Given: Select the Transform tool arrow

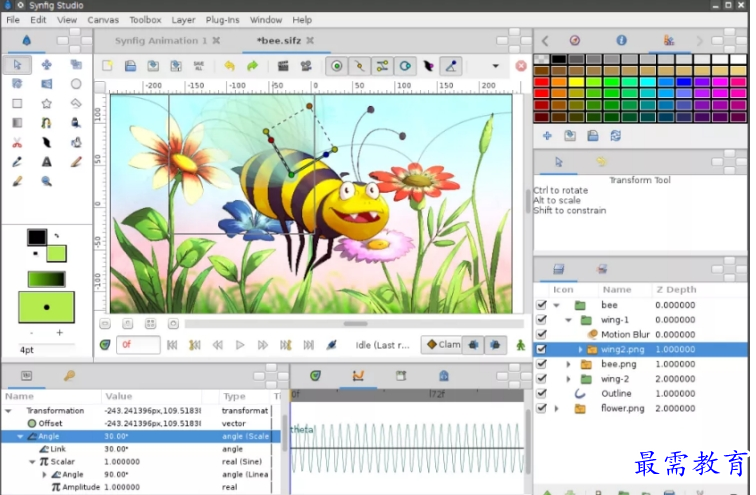Looking at the screenshot, I should click(x=17, y=65).
